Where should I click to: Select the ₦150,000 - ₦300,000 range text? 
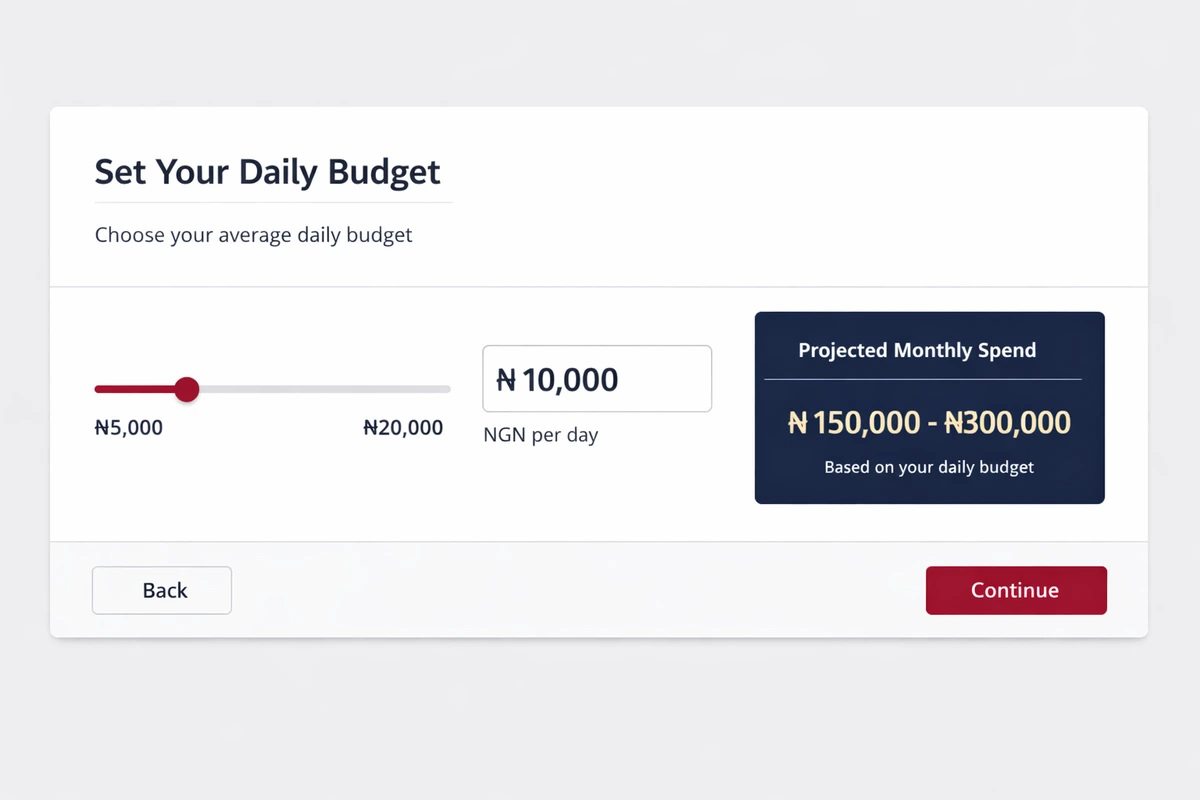(x=927, y=422)
